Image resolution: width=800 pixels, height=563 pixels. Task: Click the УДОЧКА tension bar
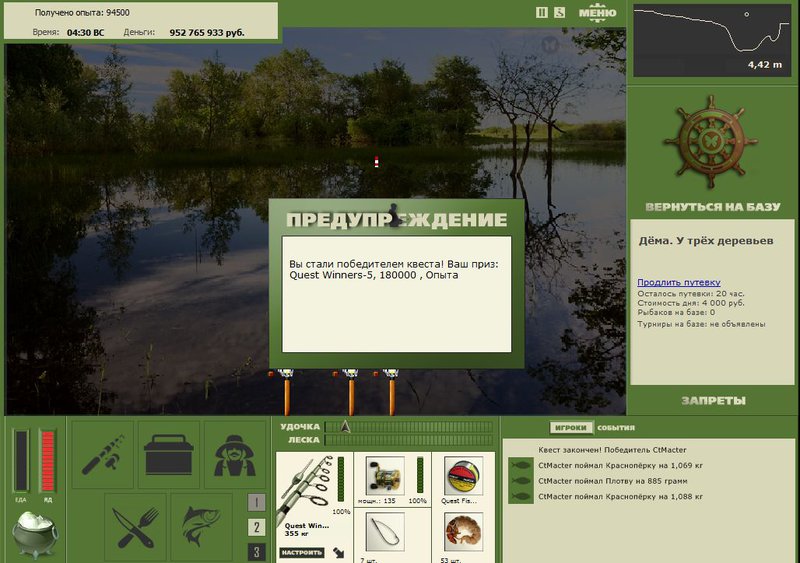pyautogui.click(x=409, y=427)
